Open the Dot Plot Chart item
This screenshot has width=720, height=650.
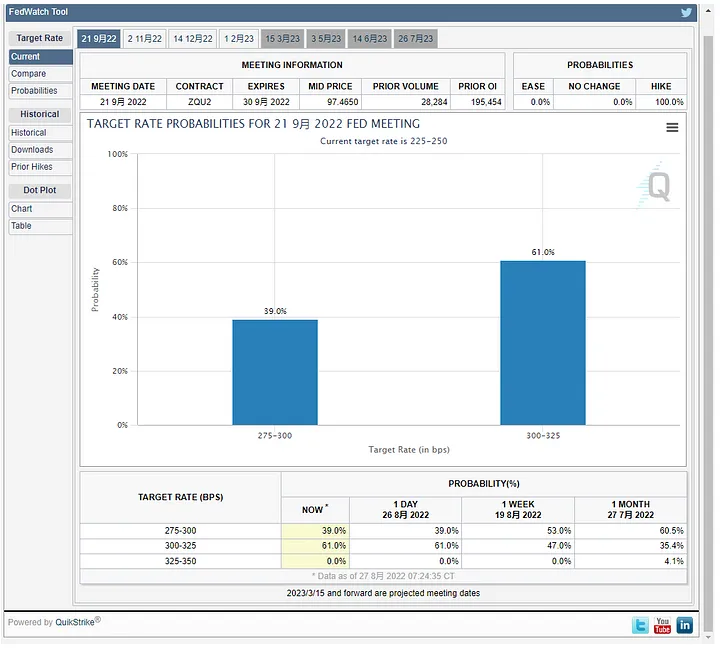tap(22, 209)
